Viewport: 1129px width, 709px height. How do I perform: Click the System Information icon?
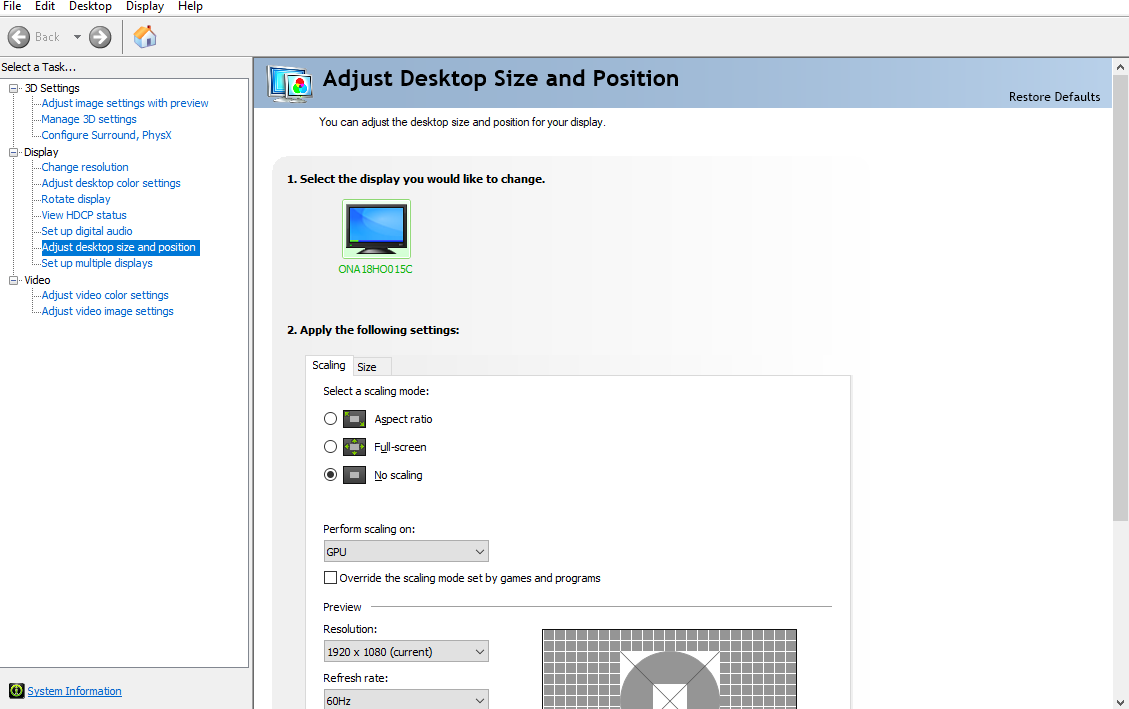point(16,691)
